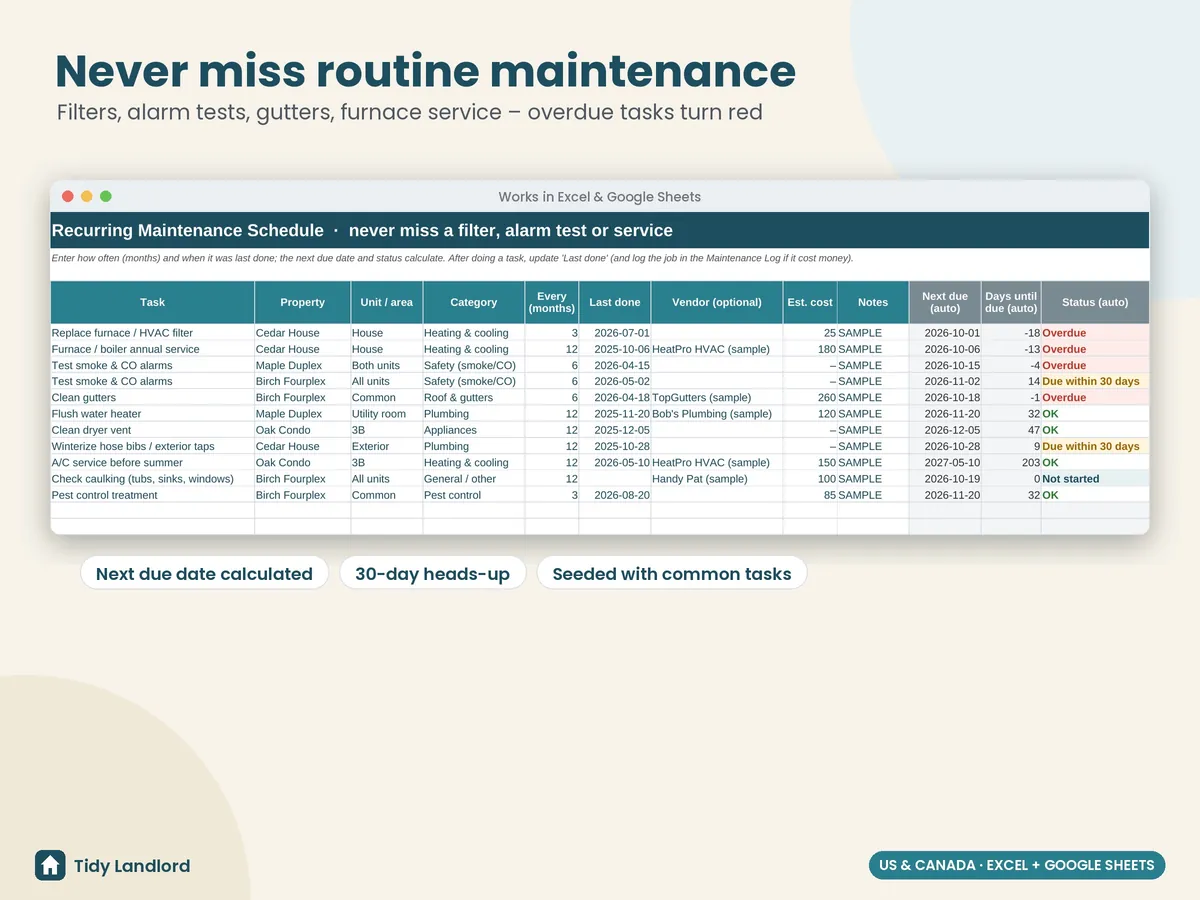Image resolution: width=1200 pixels, height=900 pixels.
Task: Click the 'Next due (auto)' column header
Action: pos(945,302)
